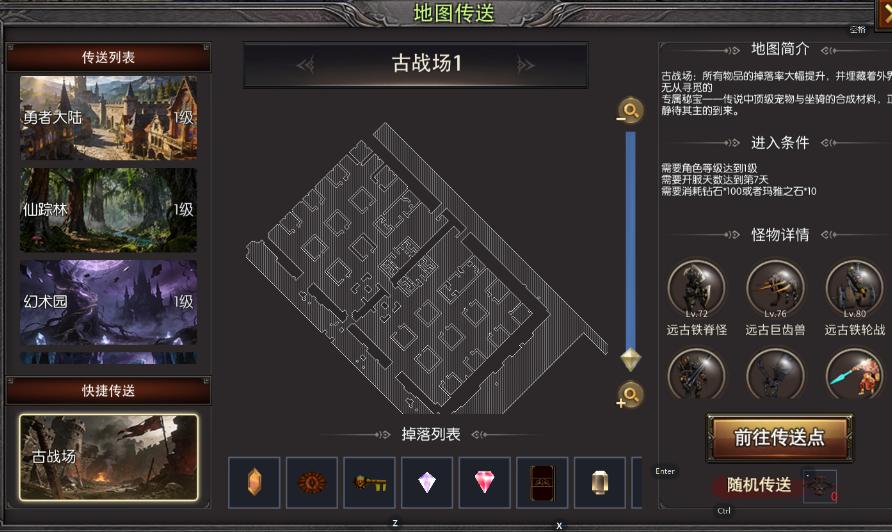Select the purple diamond drop item
The height and width of the screenshot is (532, 892).
click(x=427, y=482)
